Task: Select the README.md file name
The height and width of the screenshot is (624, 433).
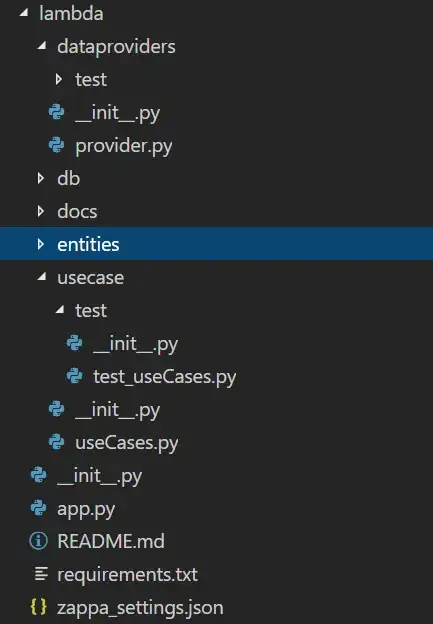Action: pyautogui.click(x=111, y=541)
